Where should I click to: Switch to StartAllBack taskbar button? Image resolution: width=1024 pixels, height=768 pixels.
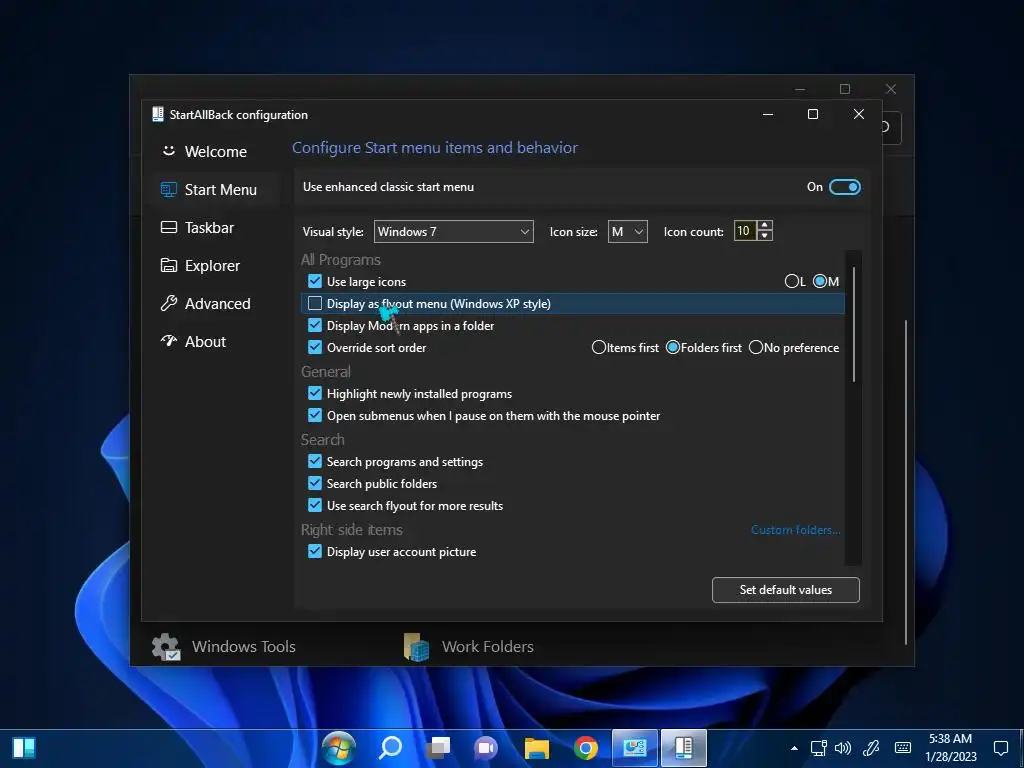click(x=684, y=748)
